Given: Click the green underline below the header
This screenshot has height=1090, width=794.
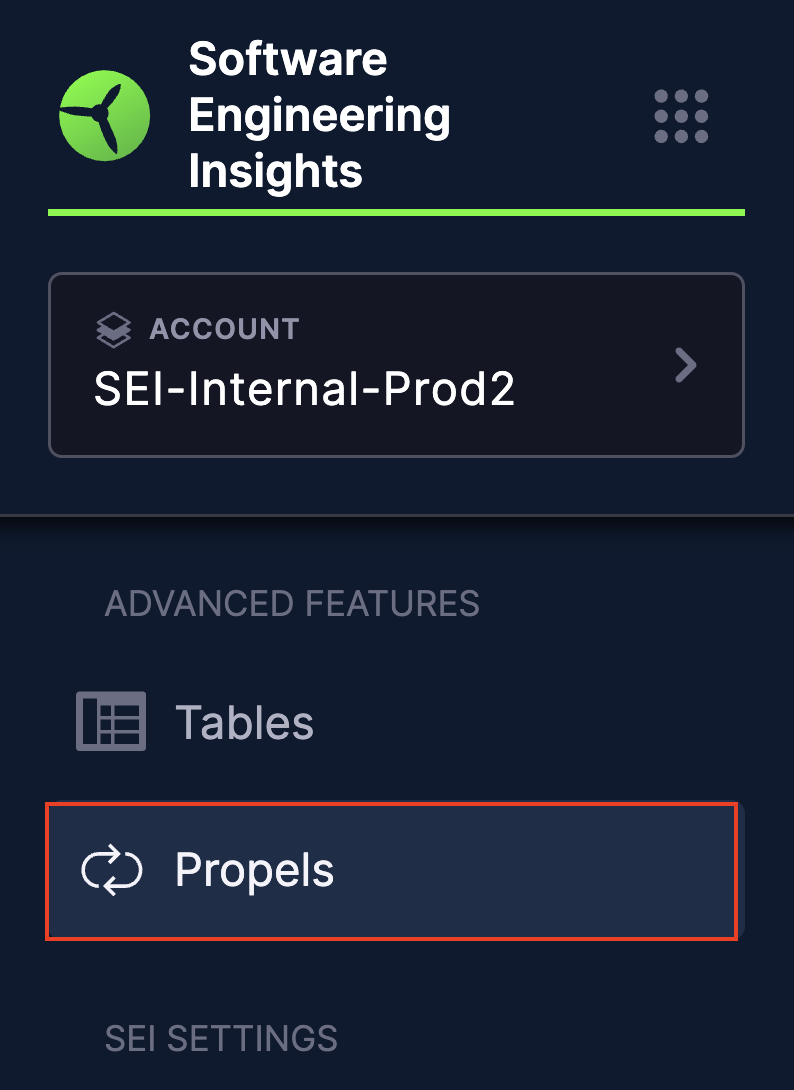Looking at the screenshot, I should click(396, 212).
